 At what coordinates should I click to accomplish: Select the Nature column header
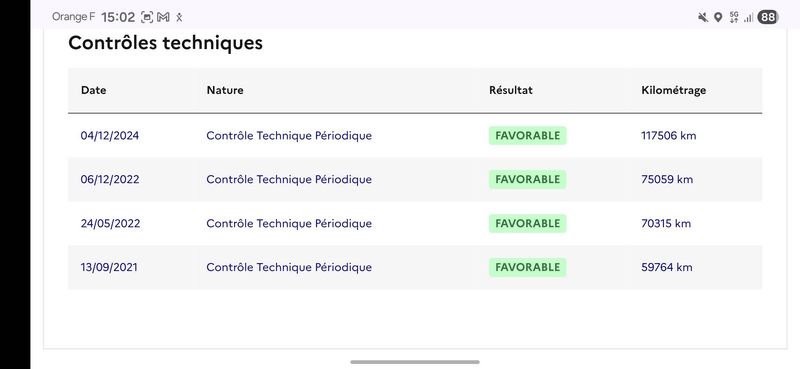224,90
